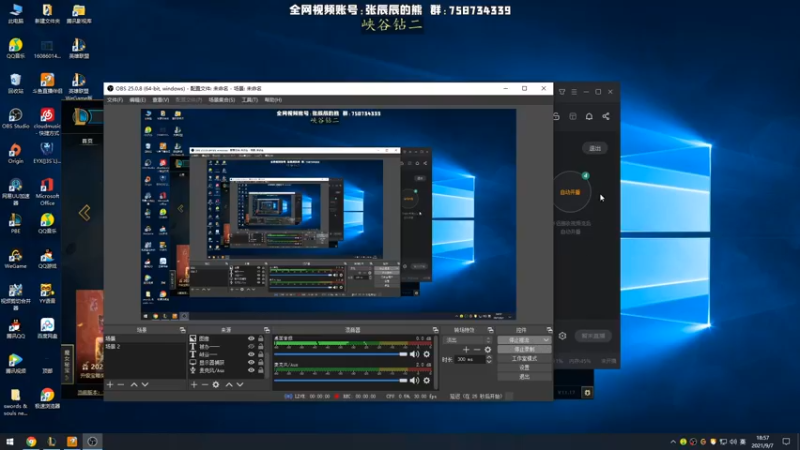Open the cloudmusic desktop shortcut

[x=47, y=121]
